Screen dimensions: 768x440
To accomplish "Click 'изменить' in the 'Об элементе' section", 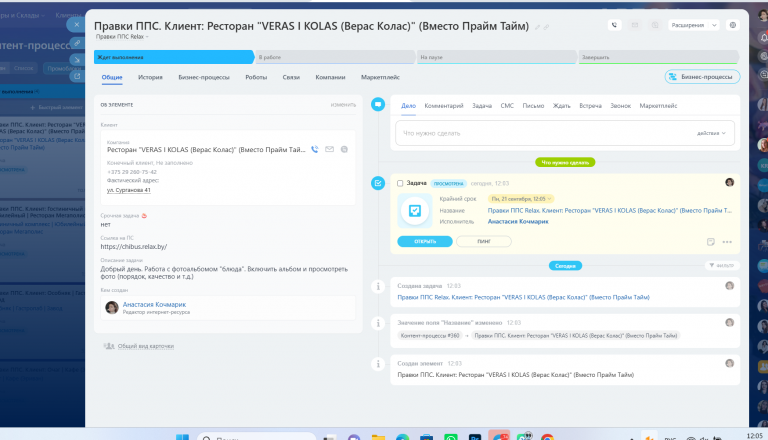I will point(343,105).
